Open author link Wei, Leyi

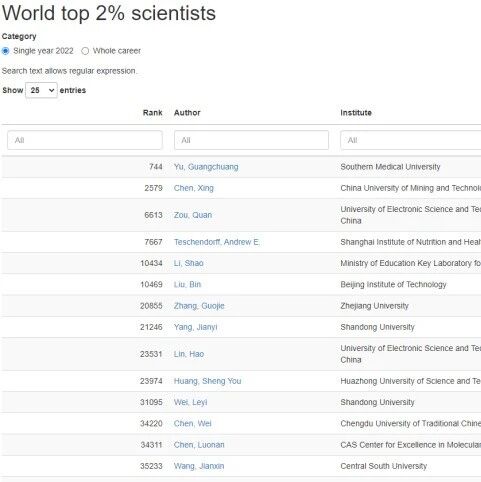tap(190, 402)
